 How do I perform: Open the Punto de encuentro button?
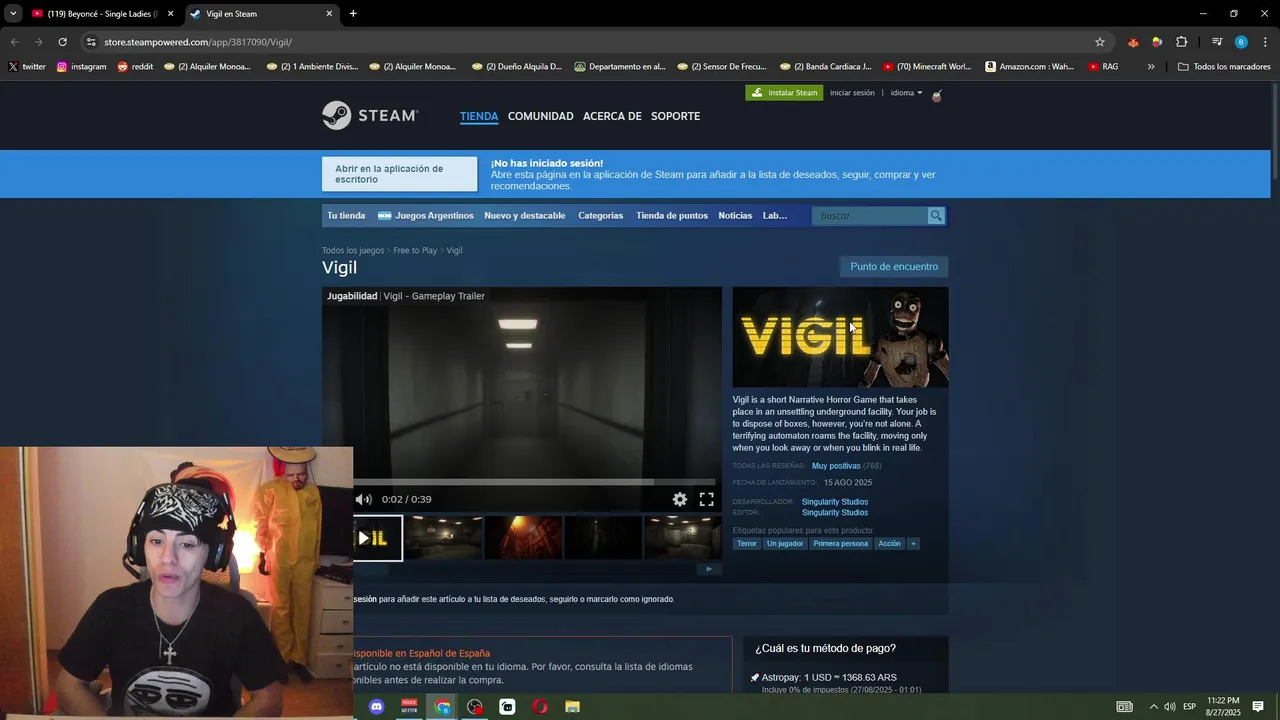(x=894, y=267)
